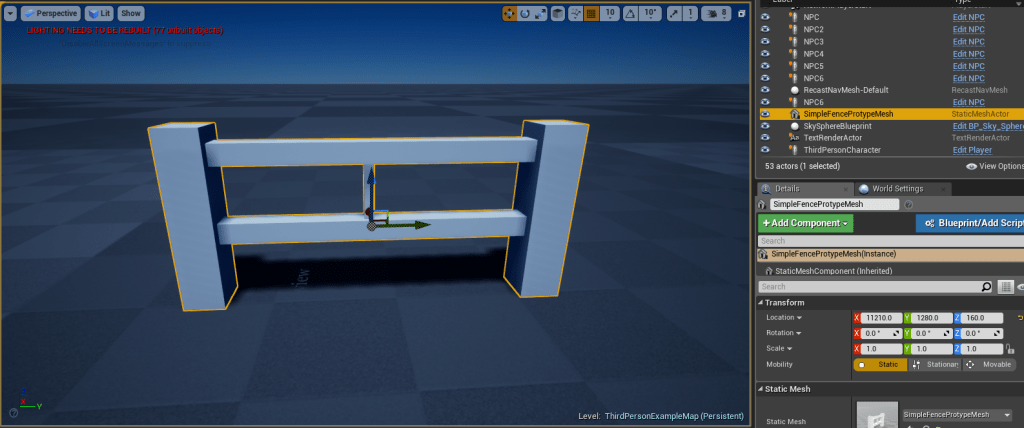Set Mobility to Movable

988,365
